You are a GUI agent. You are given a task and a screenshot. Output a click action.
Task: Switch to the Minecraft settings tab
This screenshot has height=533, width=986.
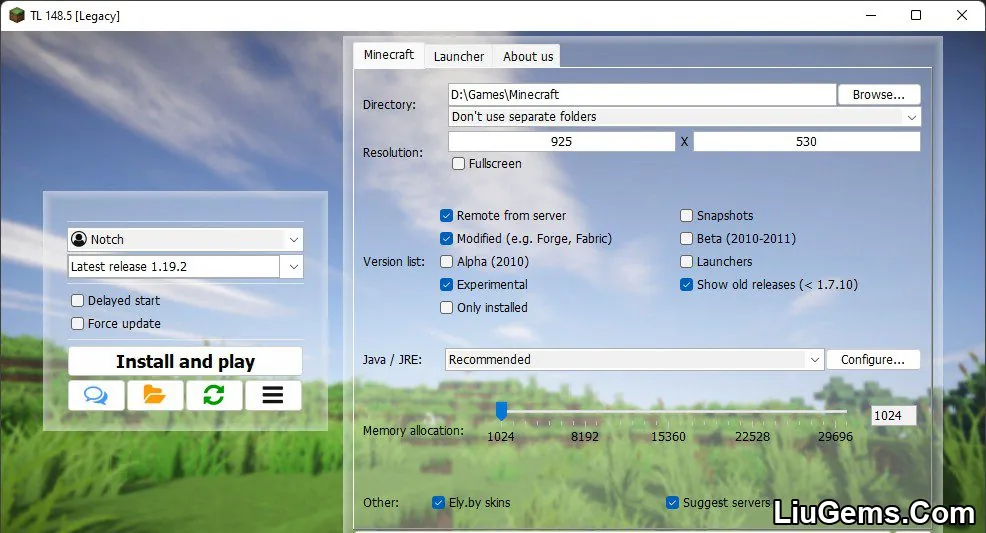(x=389, y=55)
